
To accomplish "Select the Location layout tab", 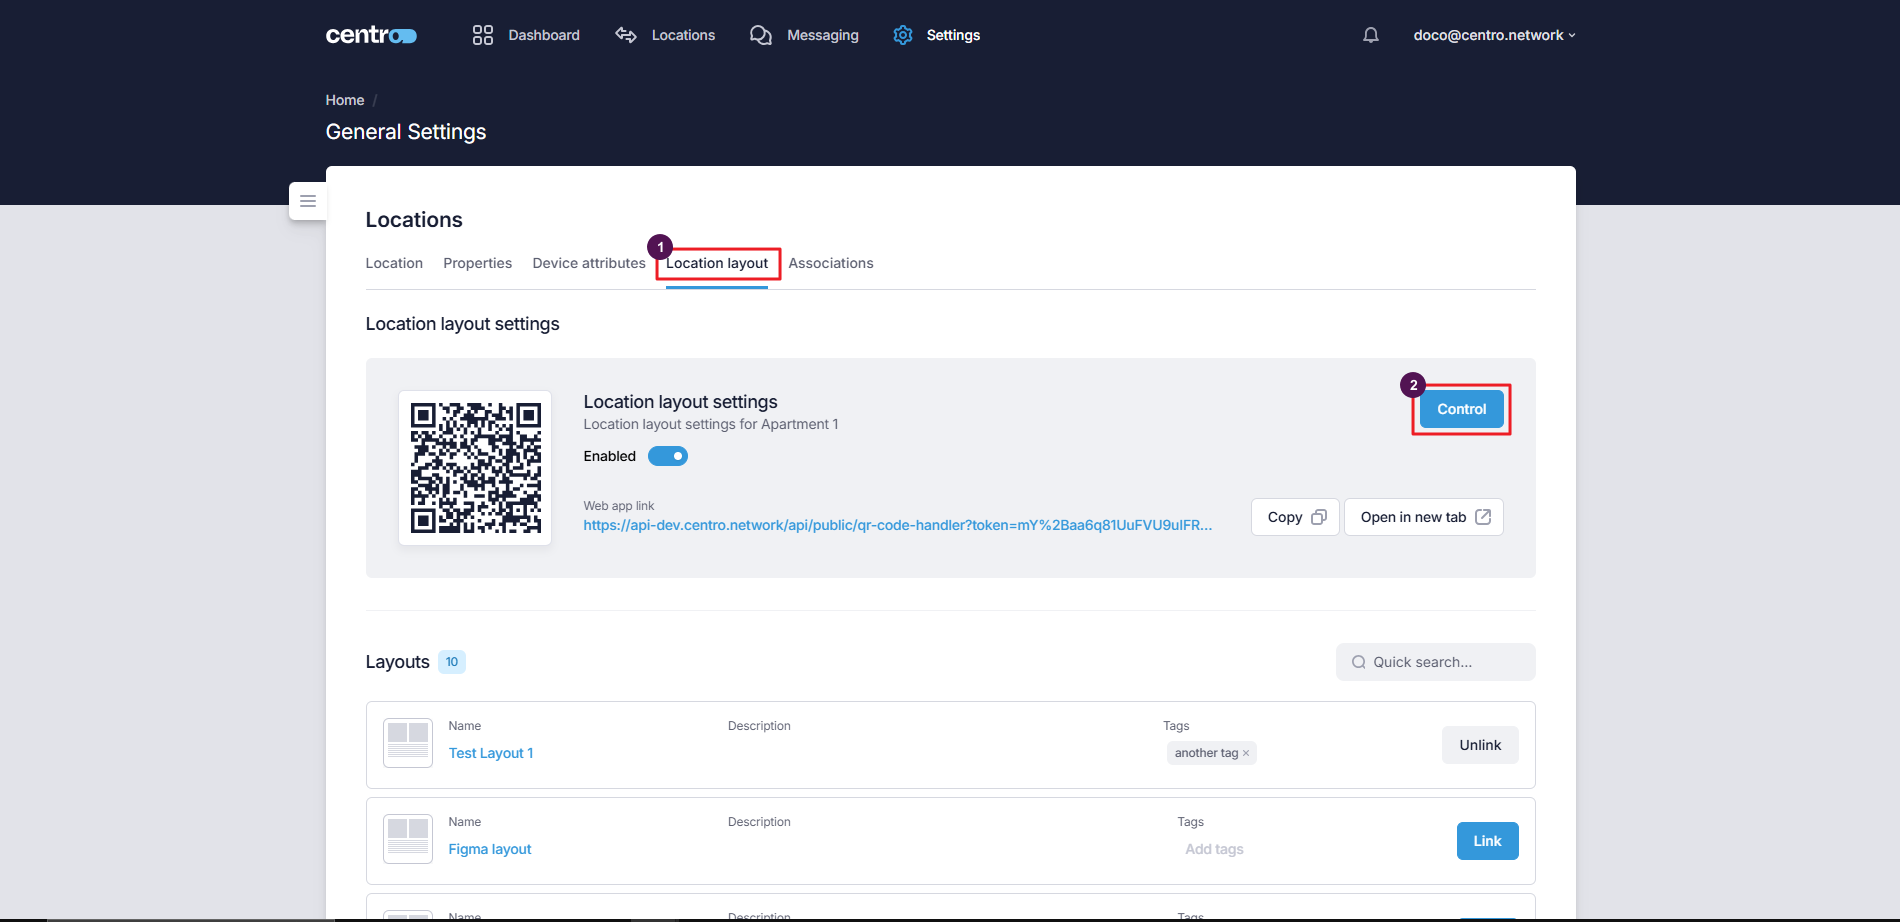I will tap(717, 263).
